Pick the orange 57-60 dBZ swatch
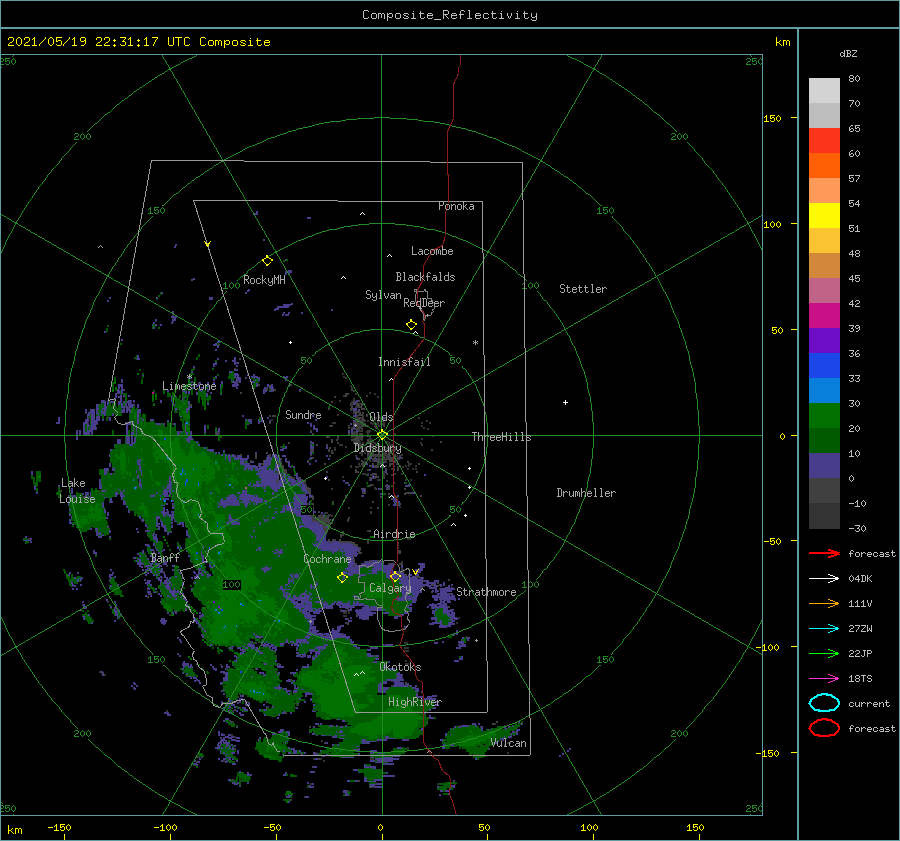The width and height of the screenshot is (900, 841). pyautogui.click(x=824, y=165)
